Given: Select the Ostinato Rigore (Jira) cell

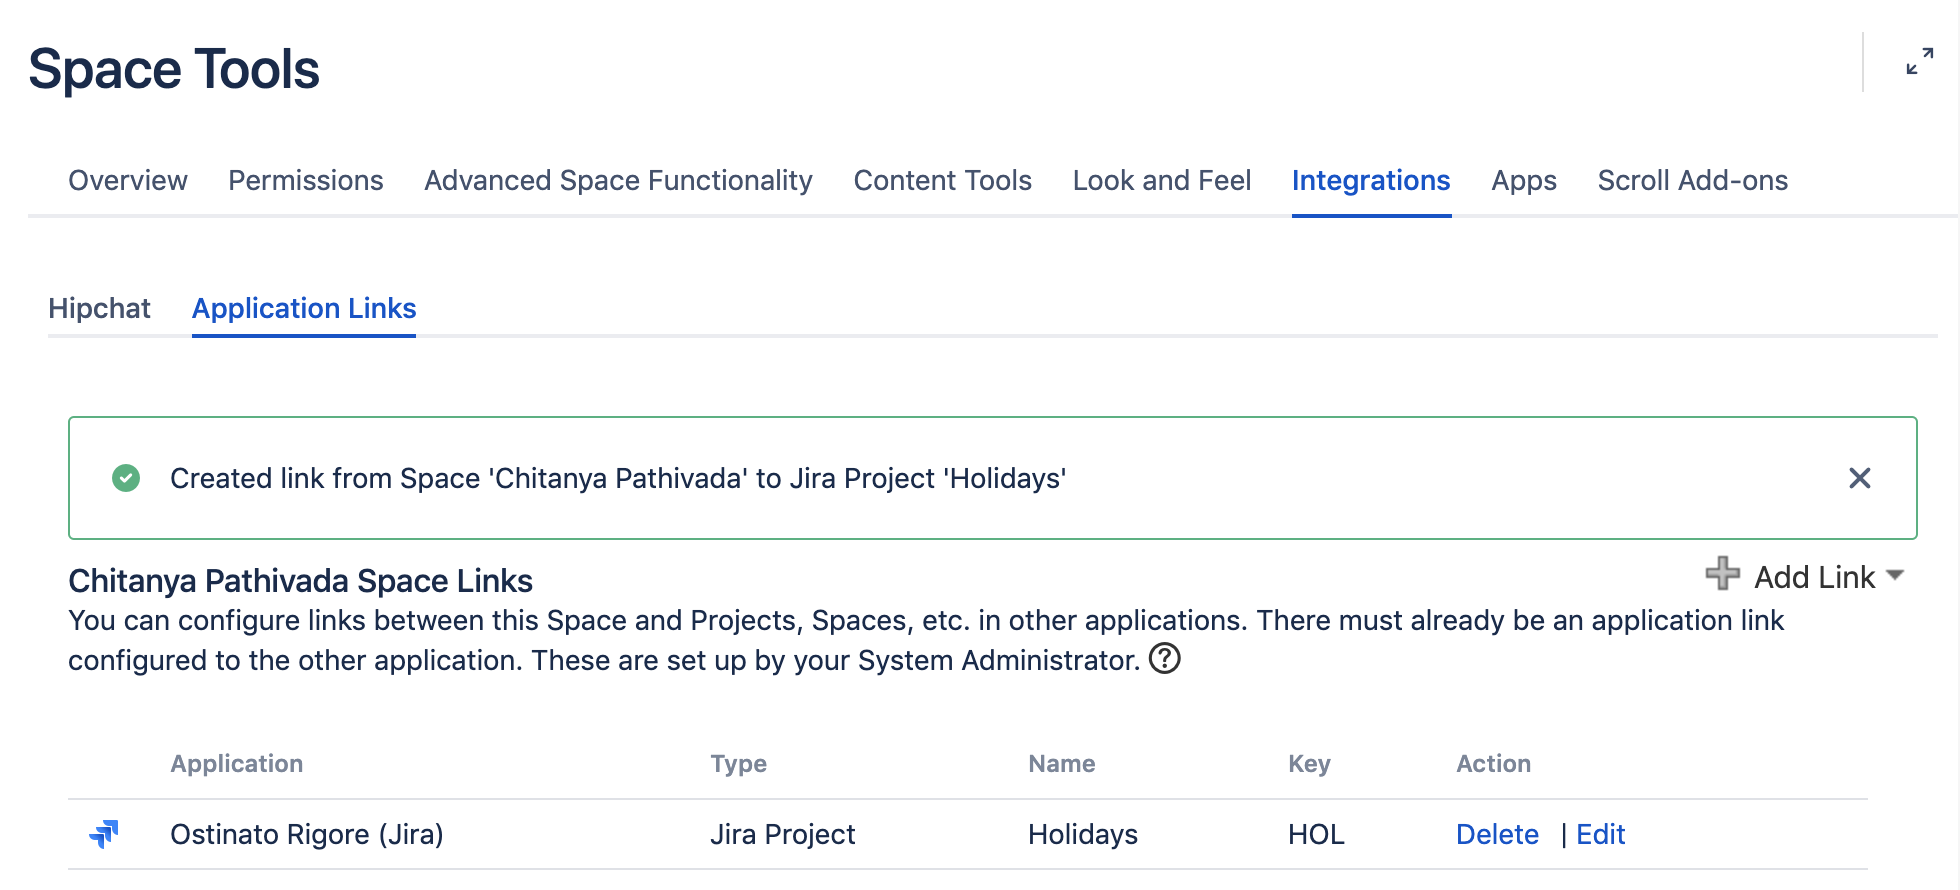Looking at the screenshot, I should [307, 834].
